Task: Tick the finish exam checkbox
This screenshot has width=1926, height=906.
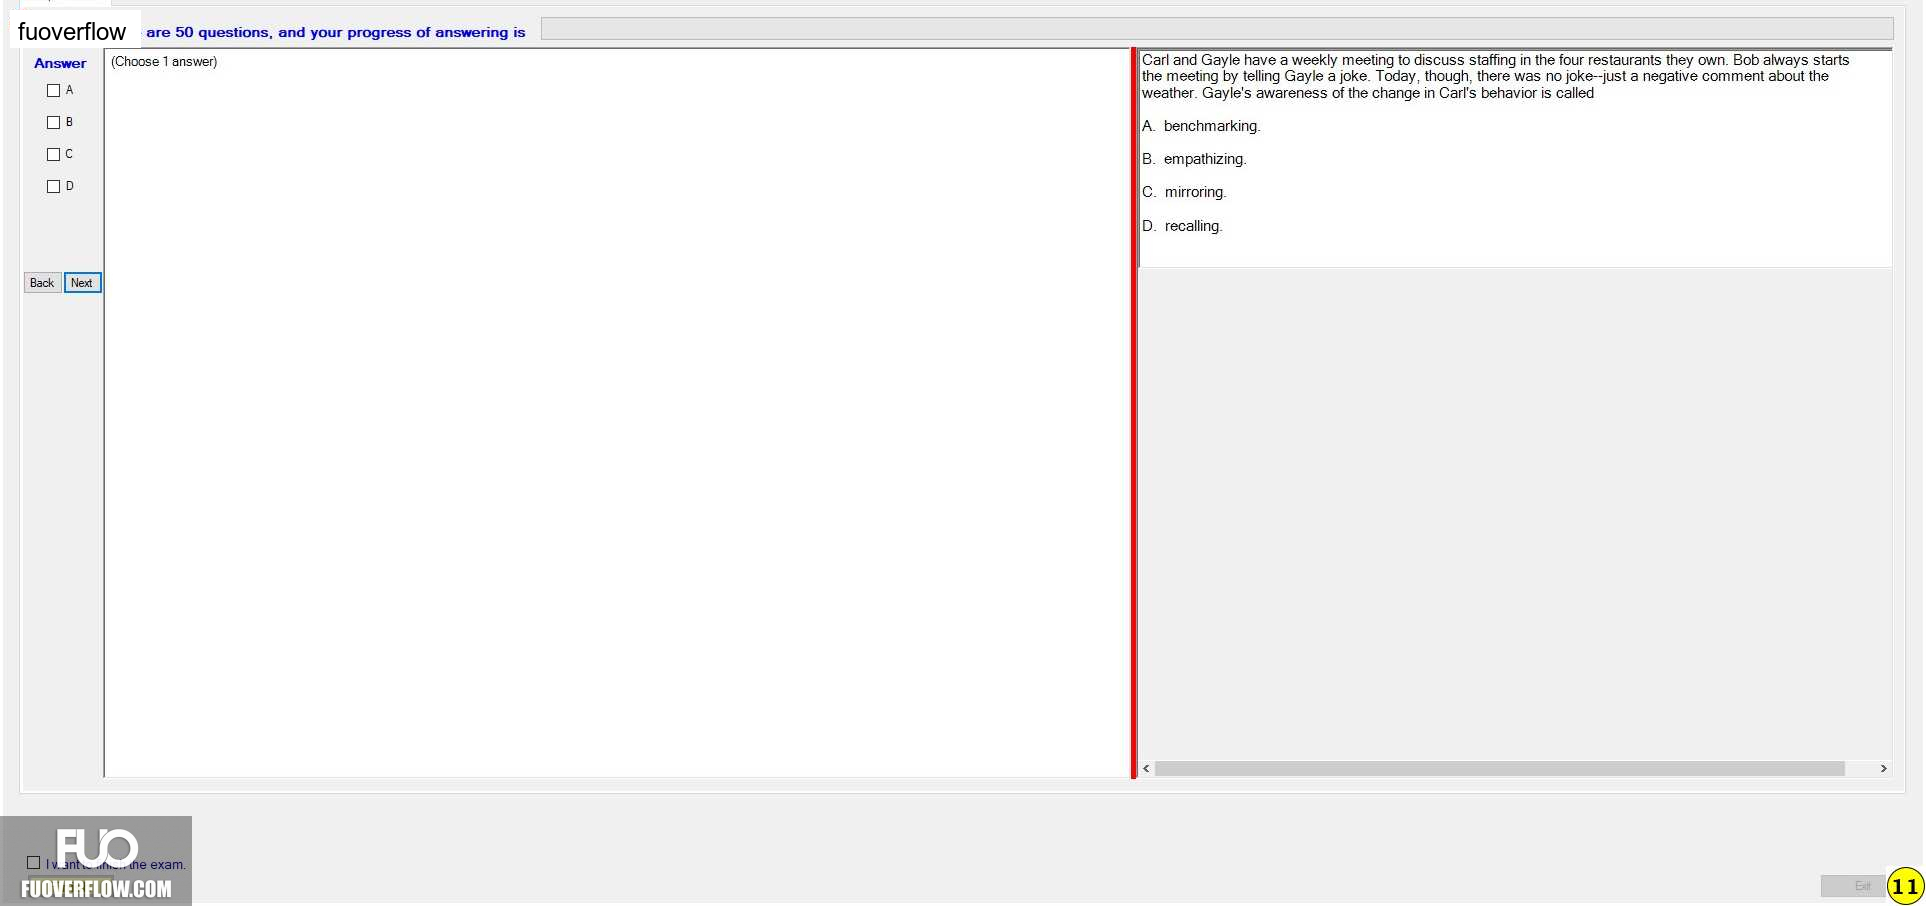Action: tap(34, 863)
